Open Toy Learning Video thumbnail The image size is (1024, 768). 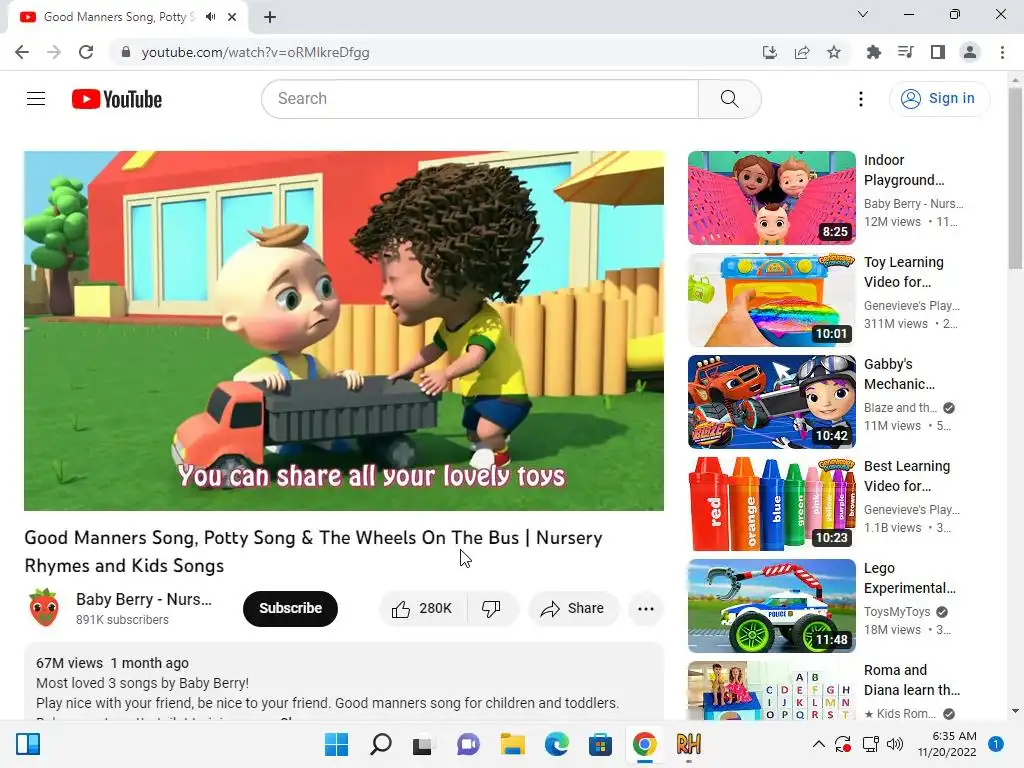772,300
